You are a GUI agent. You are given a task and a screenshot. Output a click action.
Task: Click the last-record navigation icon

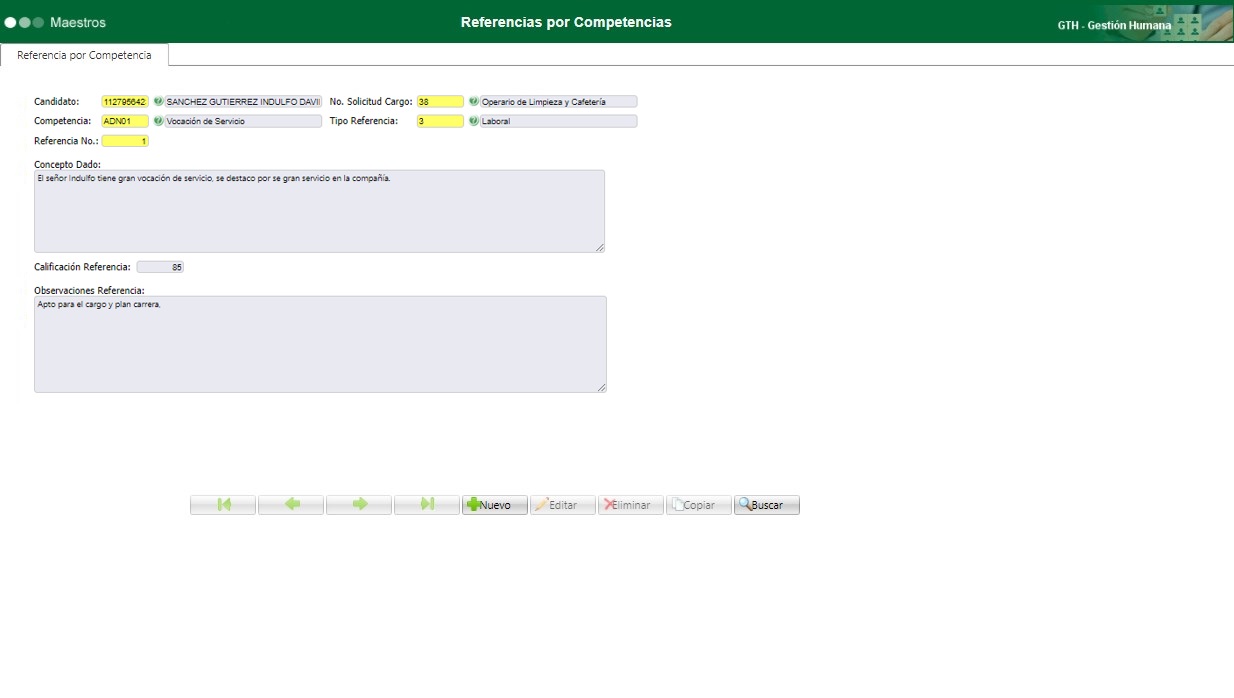[426, 504]
